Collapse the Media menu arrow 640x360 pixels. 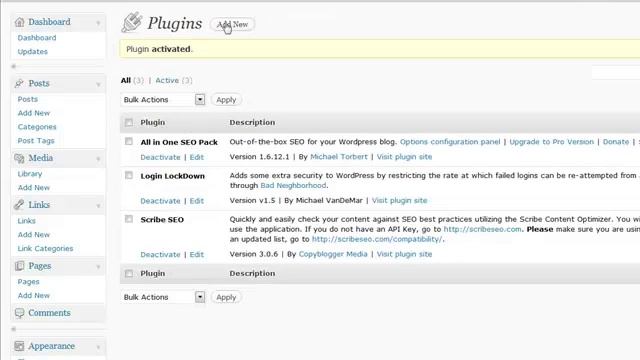pos(98,159)
